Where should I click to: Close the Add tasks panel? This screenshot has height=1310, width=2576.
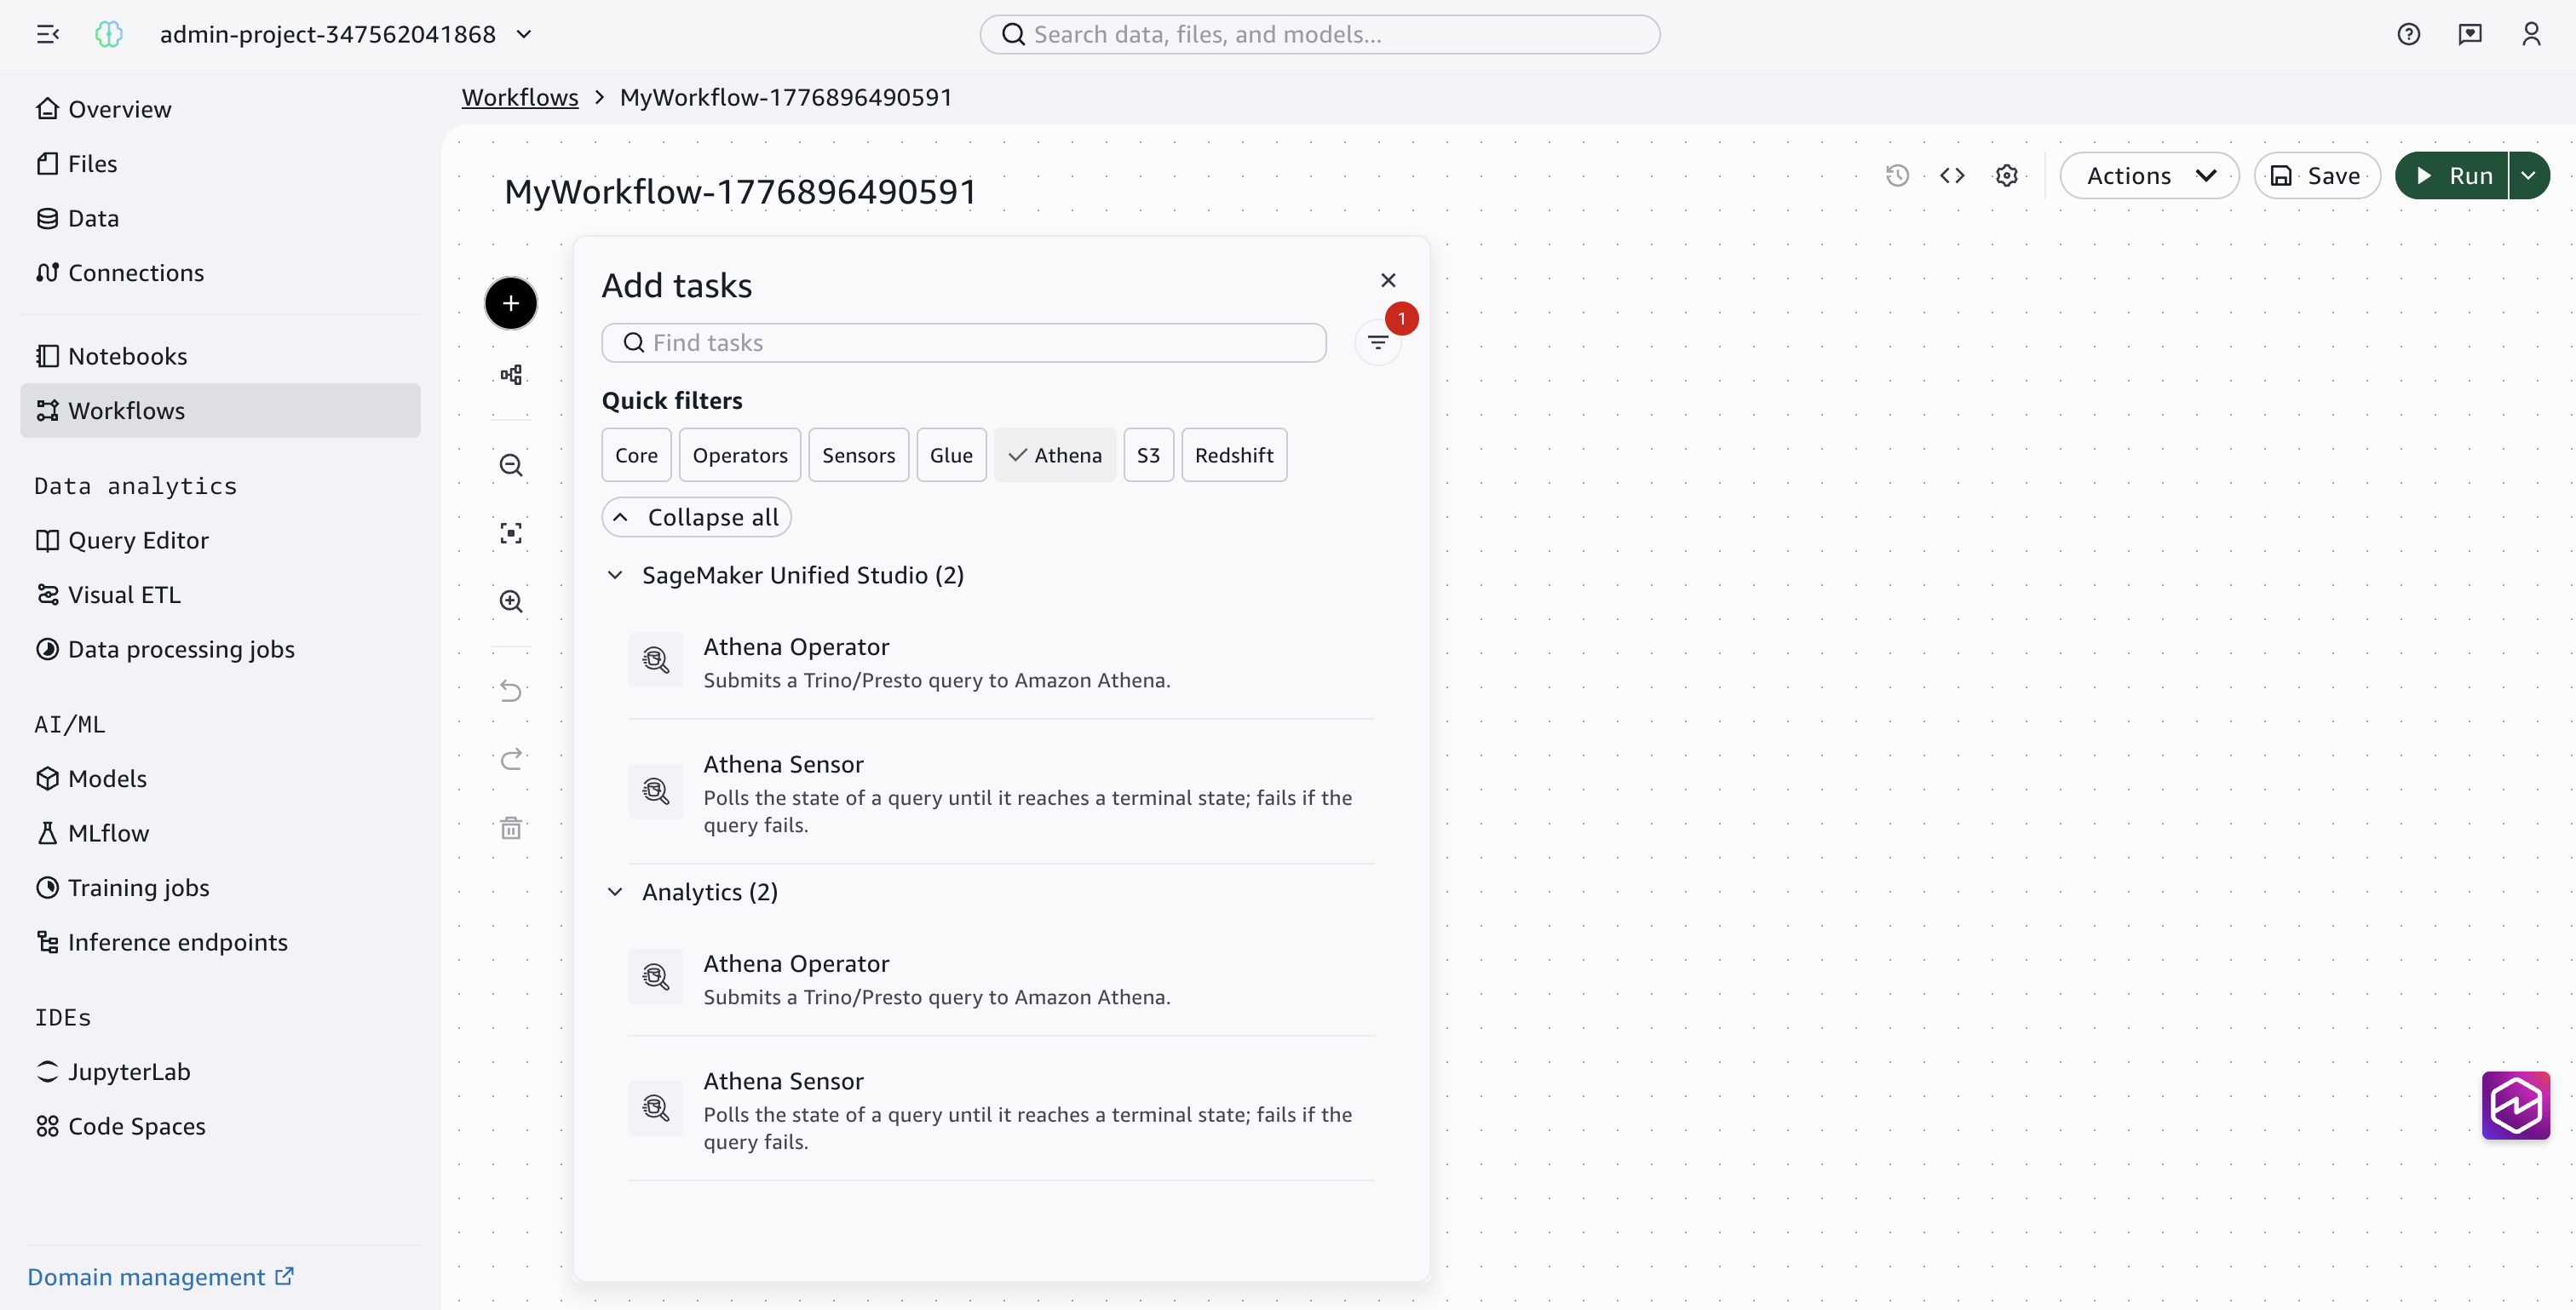pyautogui.click(x=1388, y=280)
